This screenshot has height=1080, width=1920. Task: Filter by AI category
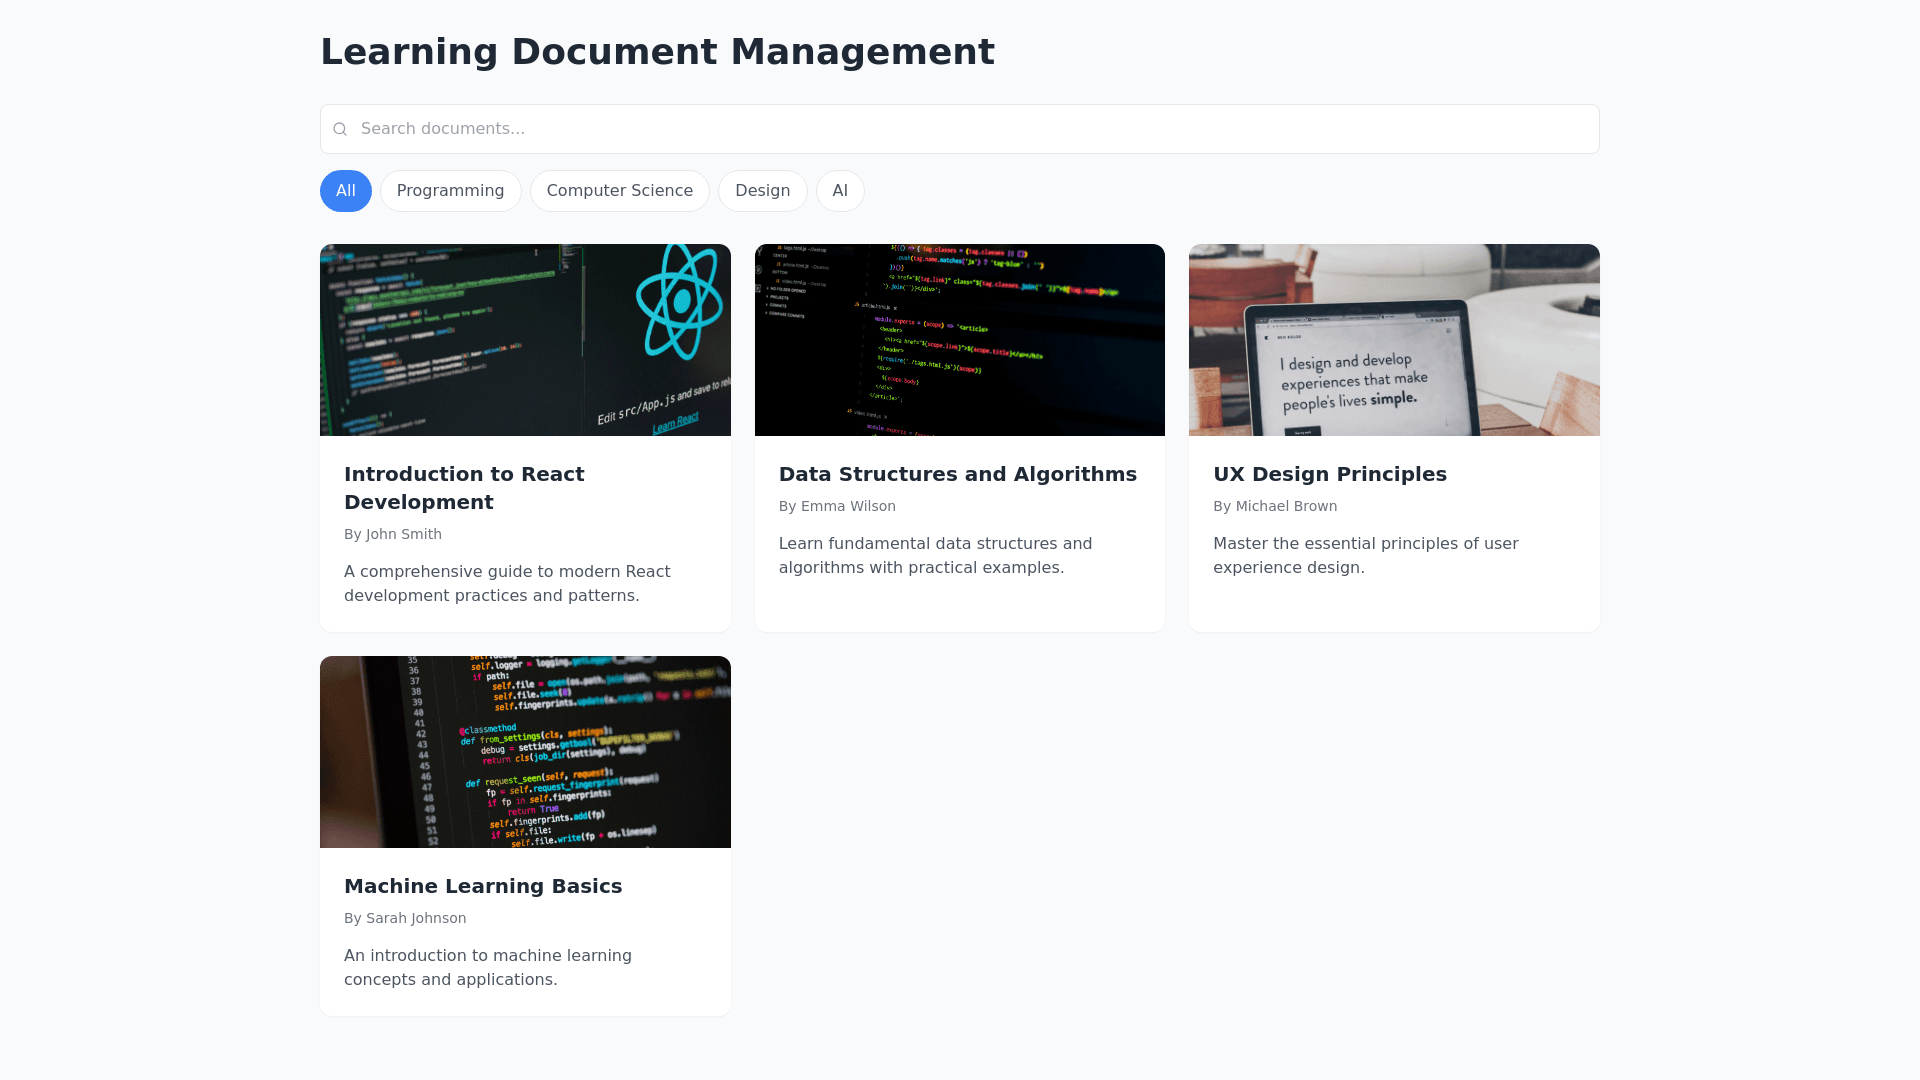coord(840,191)
